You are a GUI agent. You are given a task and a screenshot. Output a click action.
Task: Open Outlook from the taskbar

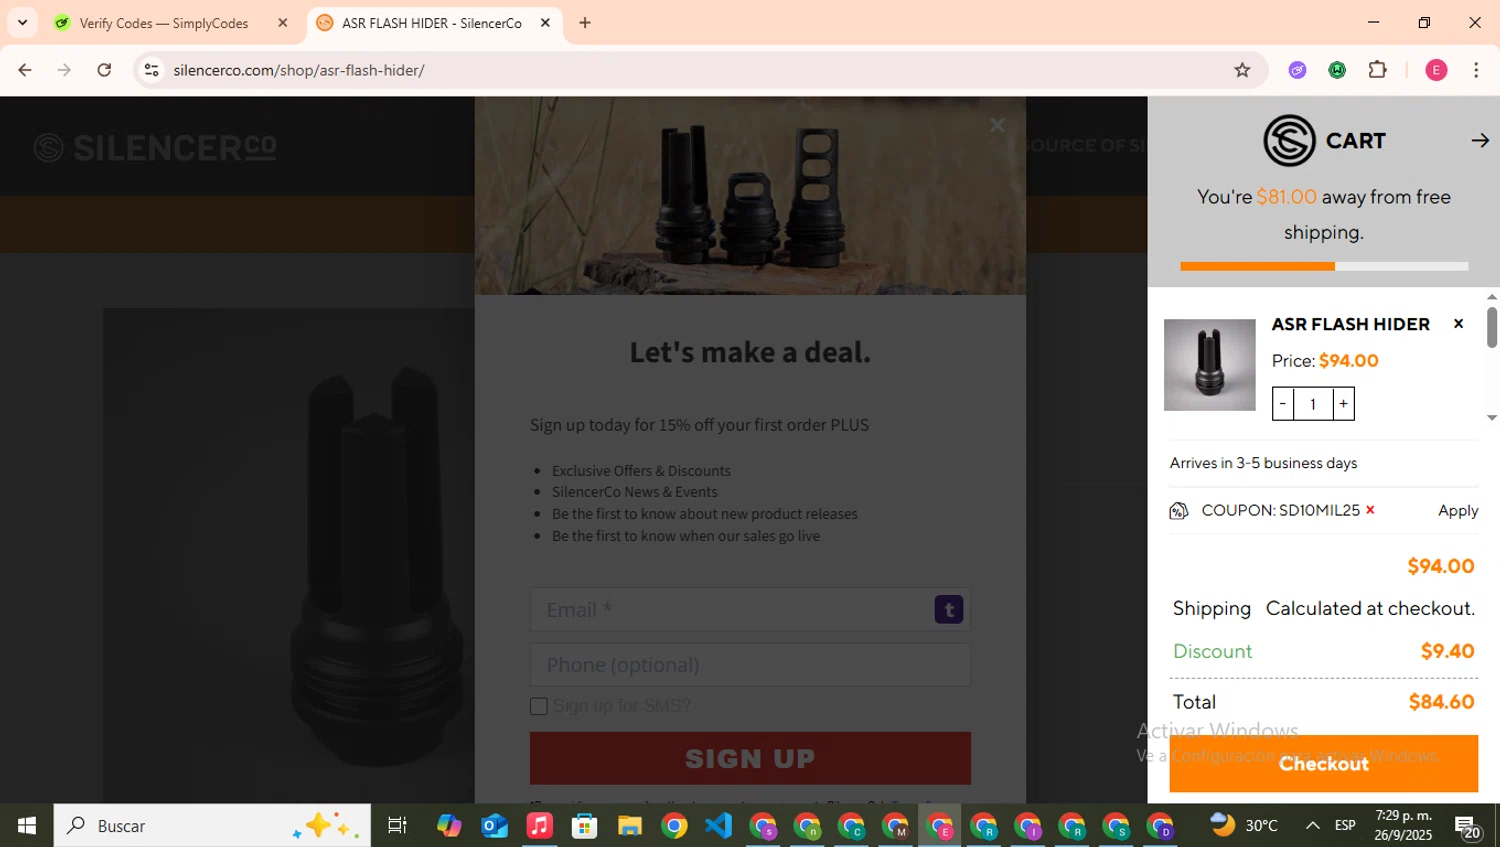point(494,826)
